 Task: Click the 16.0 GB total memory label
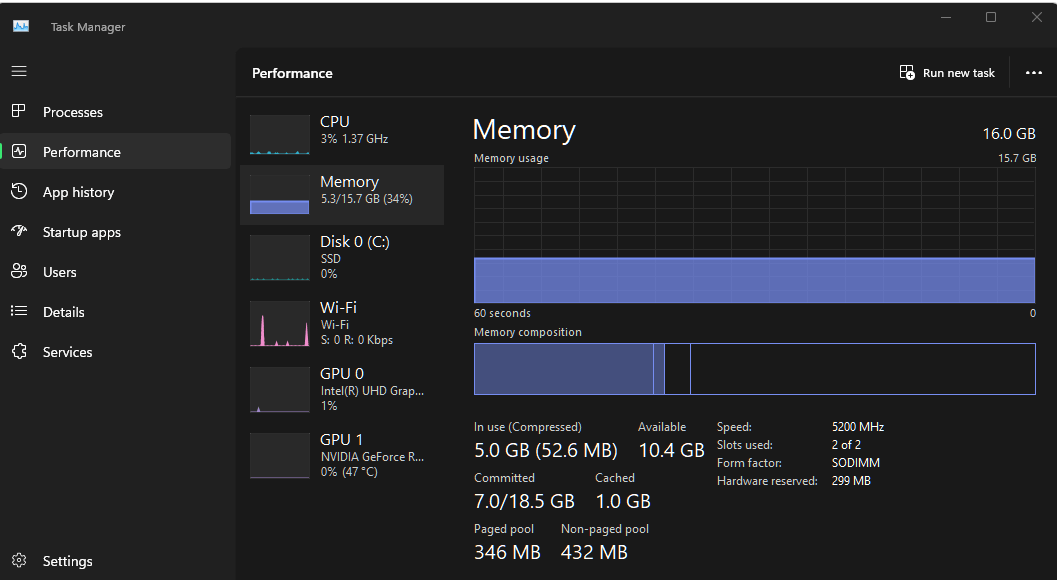pyautogui.click(x=1008, y=134)
